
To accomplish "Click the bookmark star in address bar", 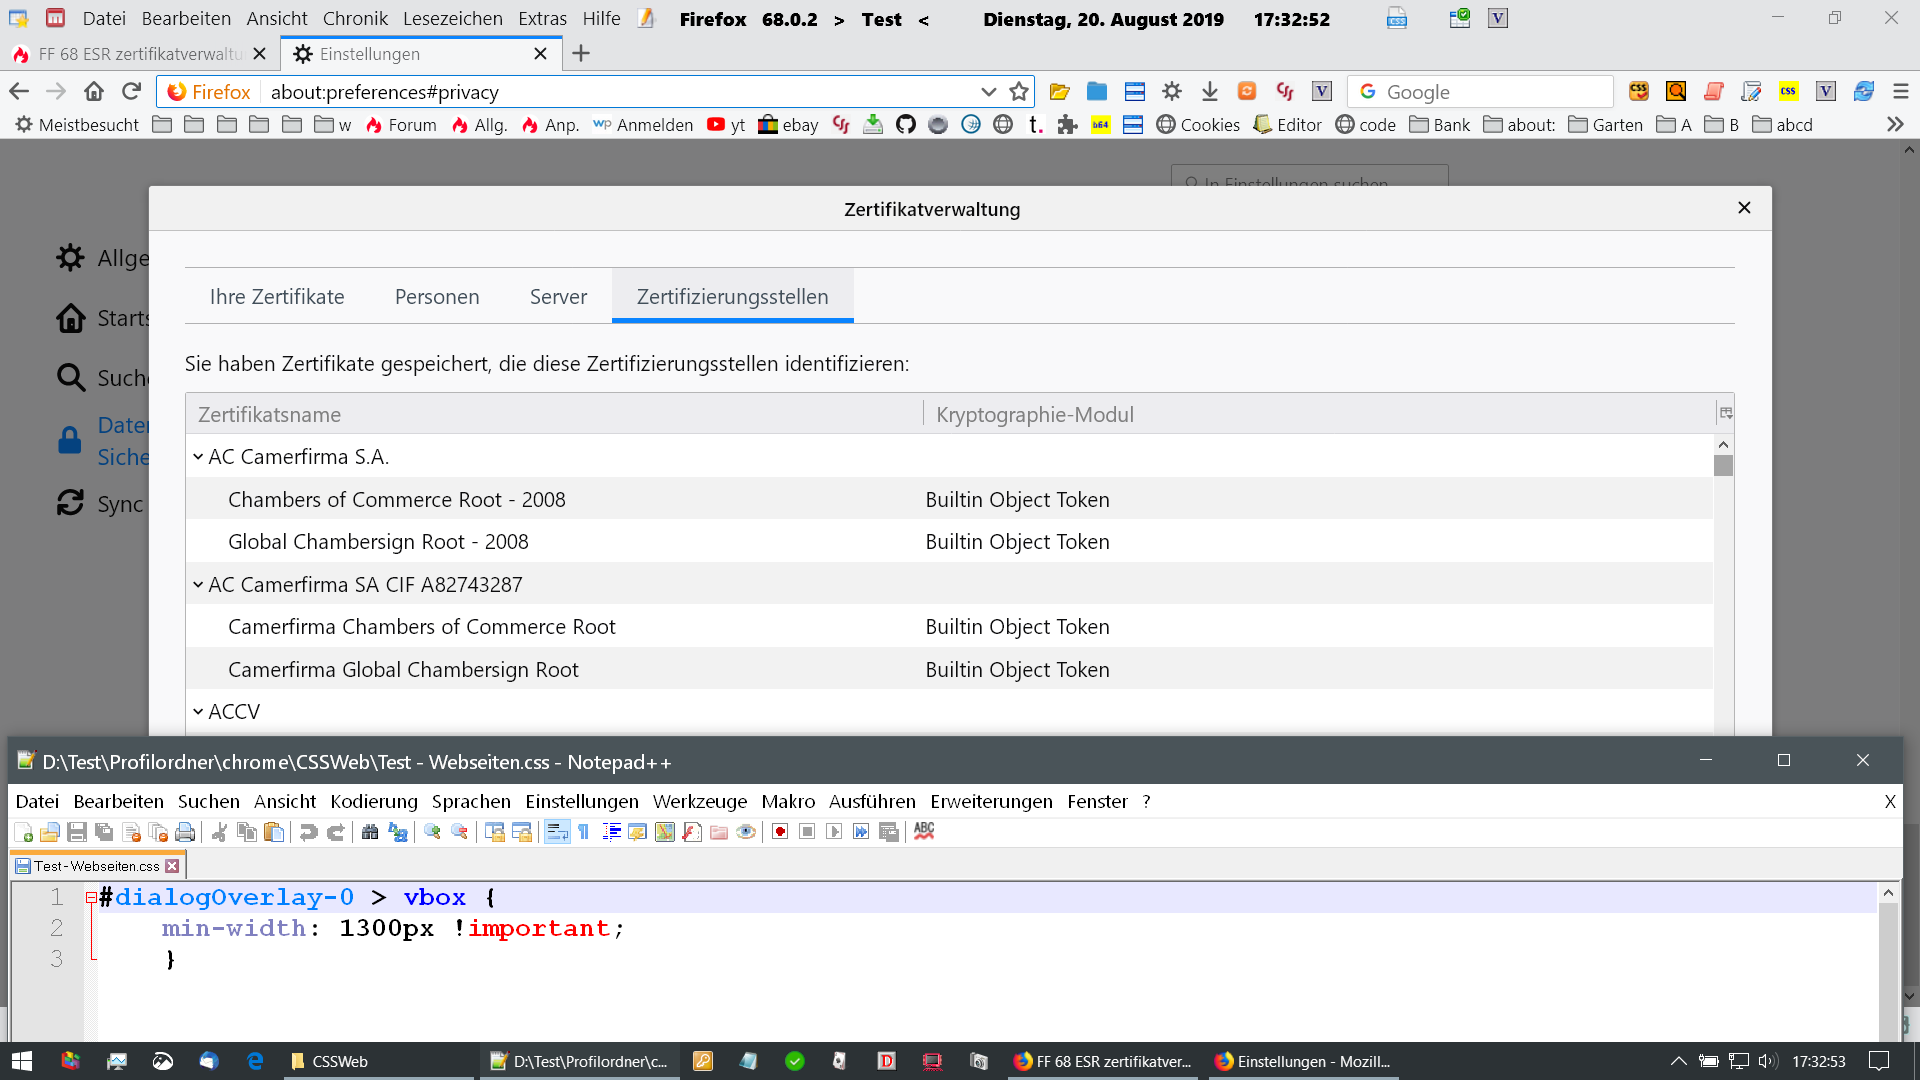I will (1019, 92).
